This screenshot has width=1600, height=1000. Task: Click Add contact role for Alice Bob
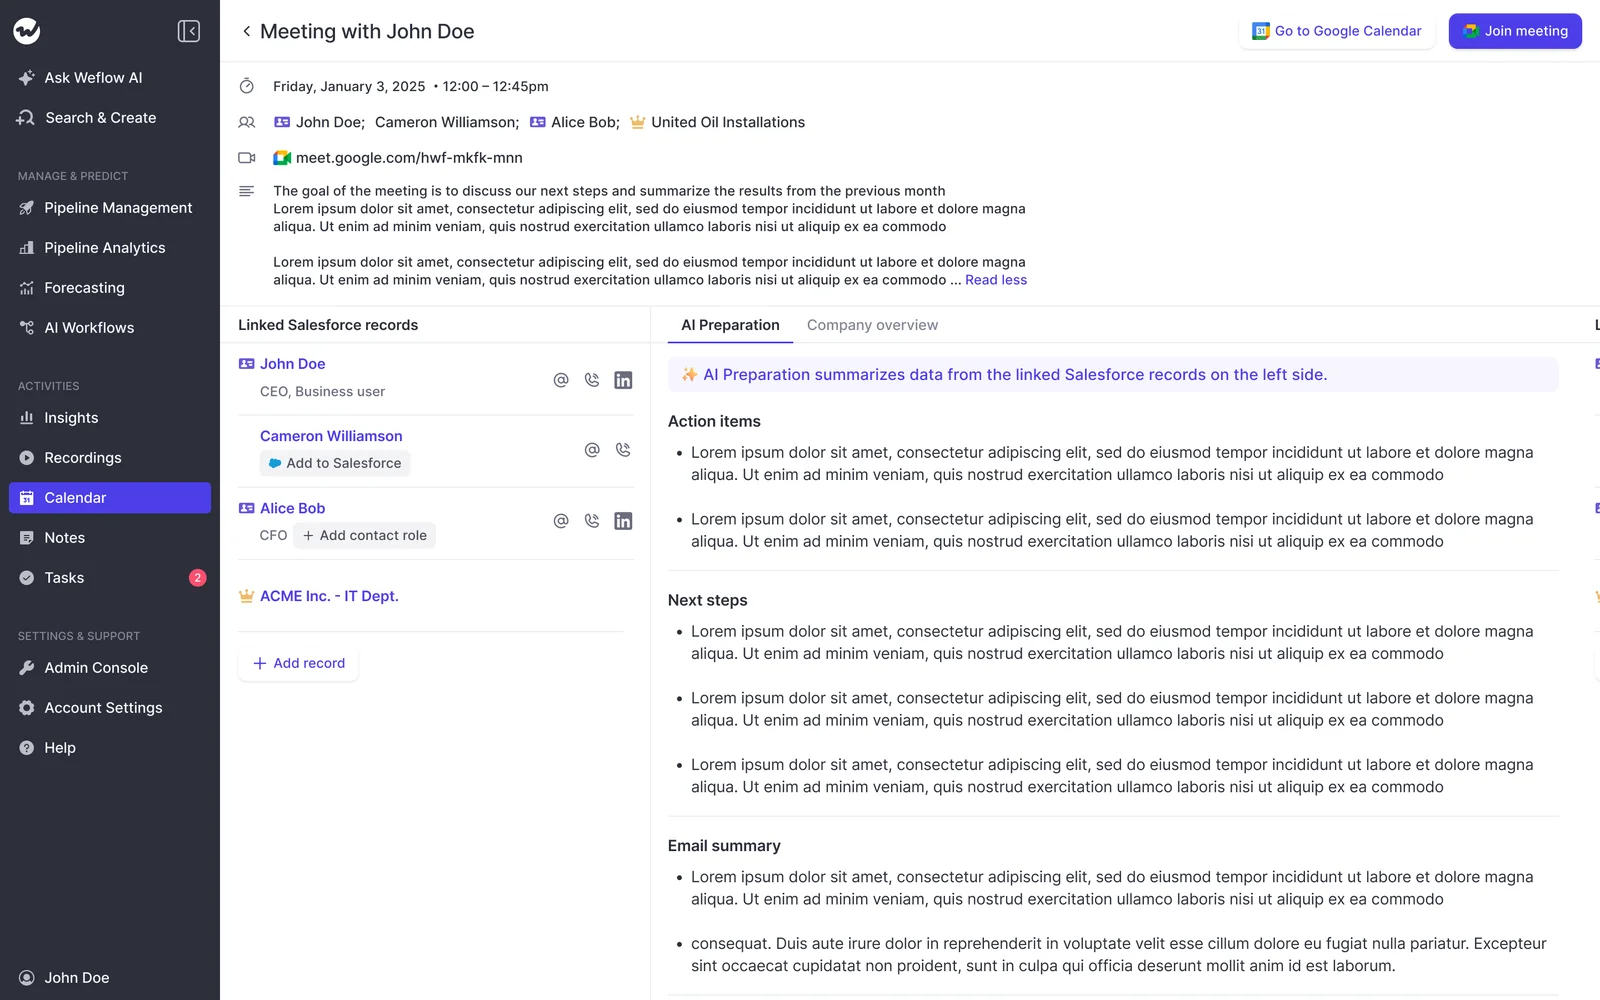(x=365, y=535)
